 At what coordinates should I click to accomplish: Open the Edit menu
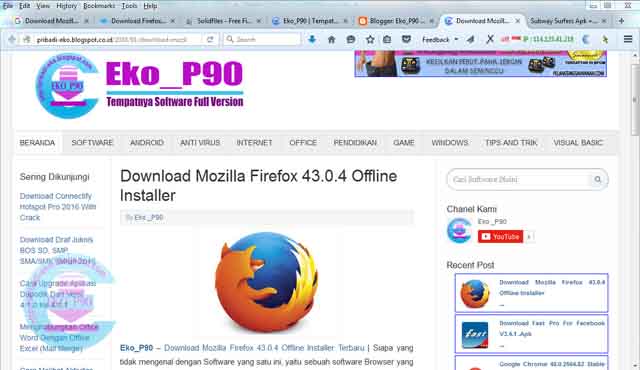[24, 6]
